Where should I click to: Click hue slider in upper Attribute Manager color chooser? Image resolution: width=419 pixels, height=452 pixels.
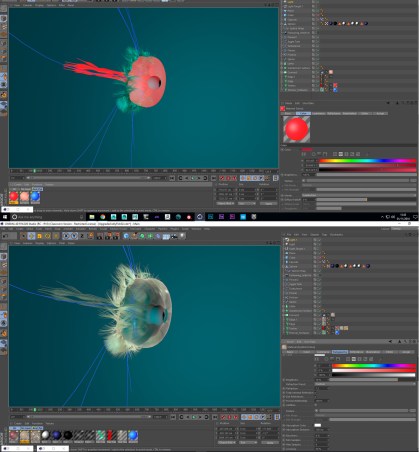tap(368, 161)
